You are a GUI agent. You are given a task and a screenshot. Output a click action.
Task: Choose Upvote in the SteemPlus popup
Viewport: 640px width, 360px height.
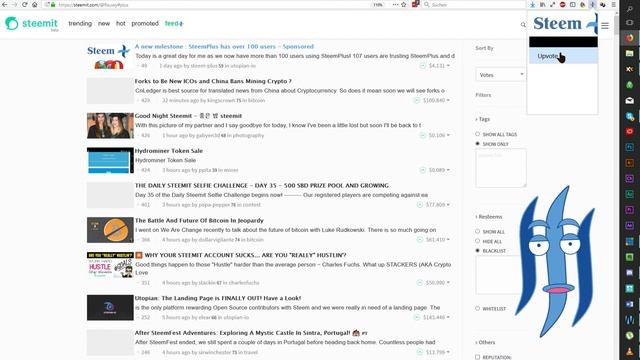(563, 56)
